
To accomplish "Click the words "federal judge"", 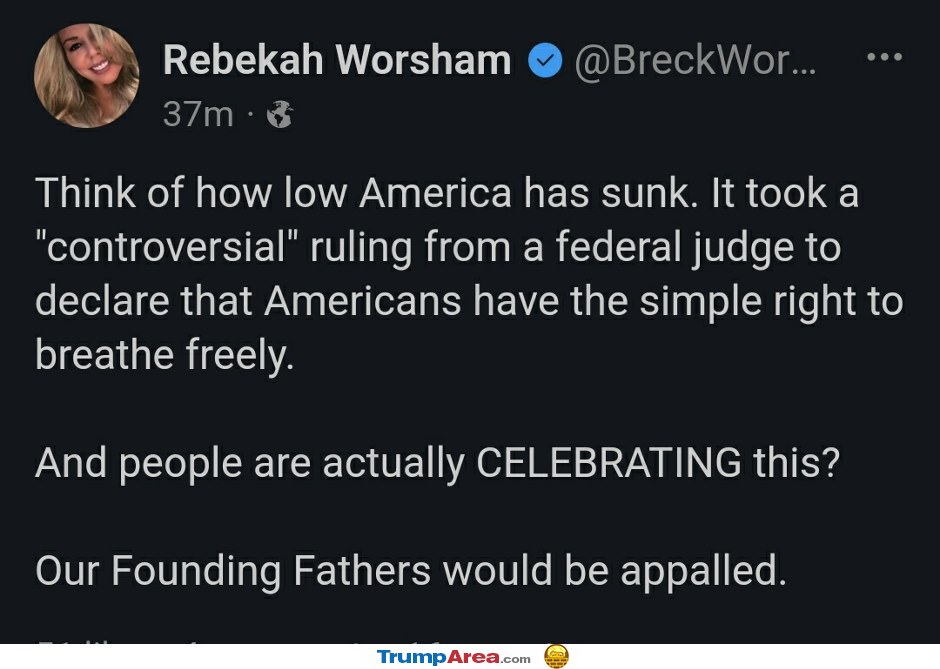I will (x=675, y=248).
